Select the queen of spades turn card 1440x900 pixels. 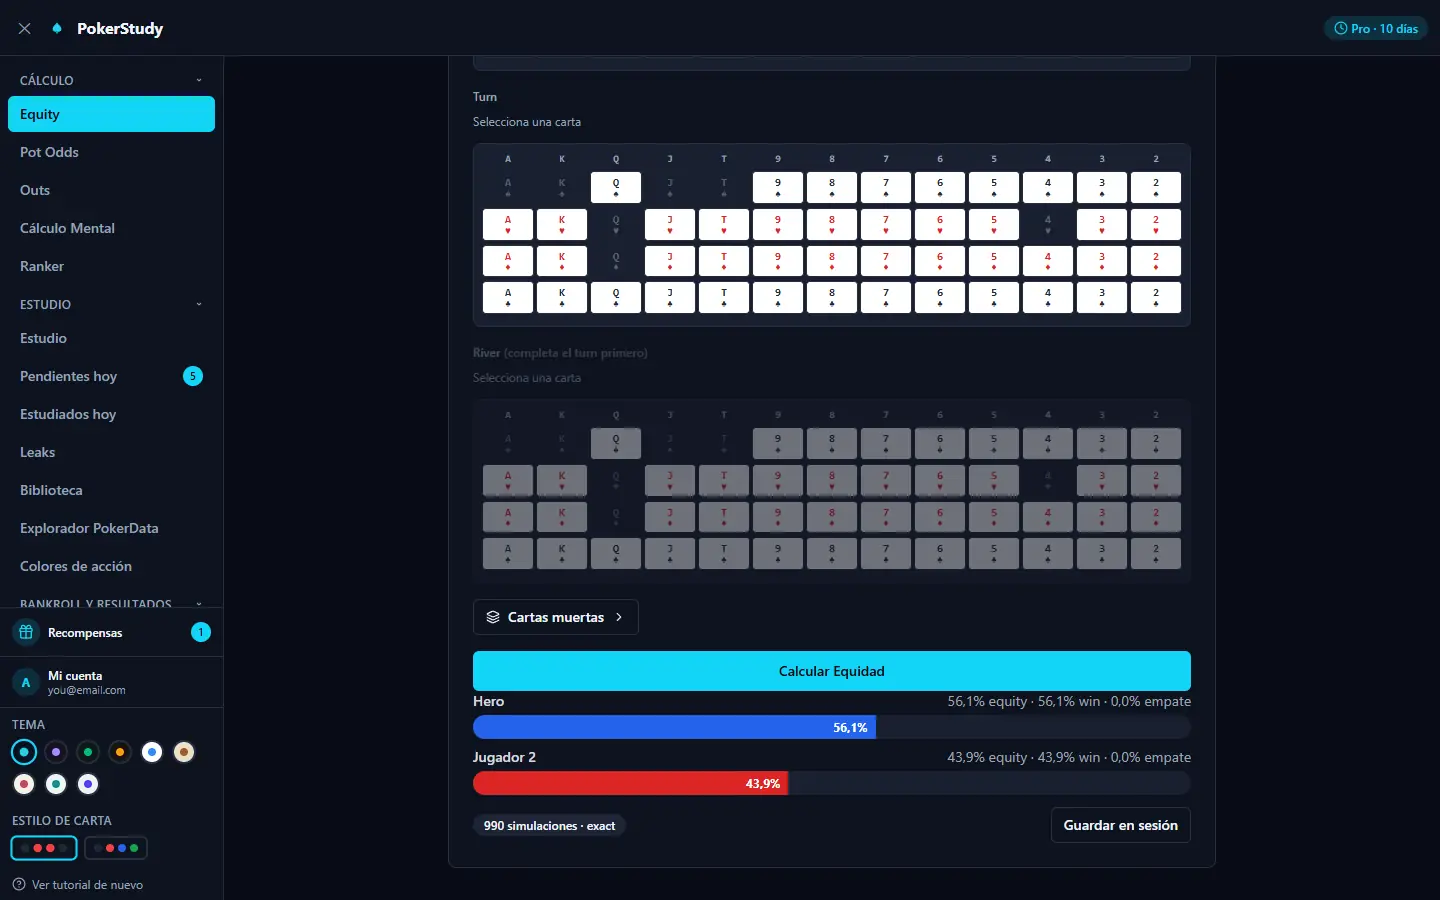point(616,187)
